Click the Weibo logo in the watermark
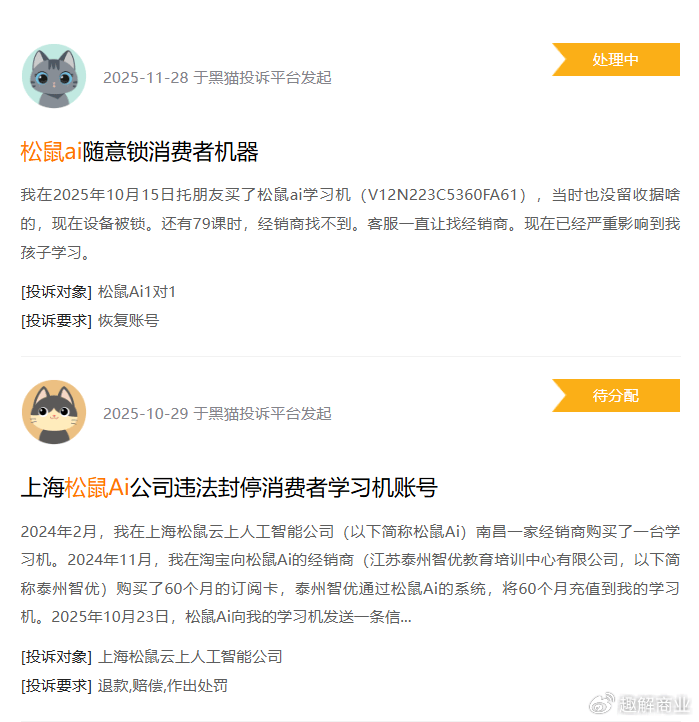 click(x=602, y=704)
